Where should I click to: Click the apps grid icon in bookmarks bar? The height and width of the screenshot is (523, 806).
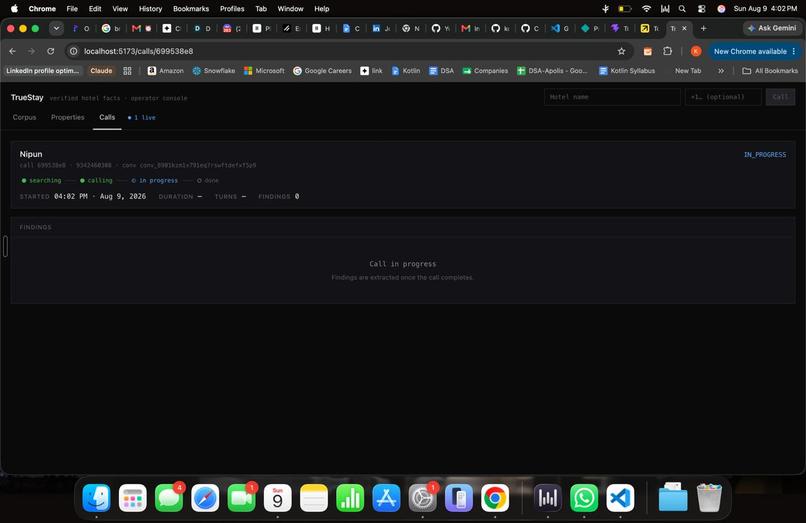coord(127,71)
